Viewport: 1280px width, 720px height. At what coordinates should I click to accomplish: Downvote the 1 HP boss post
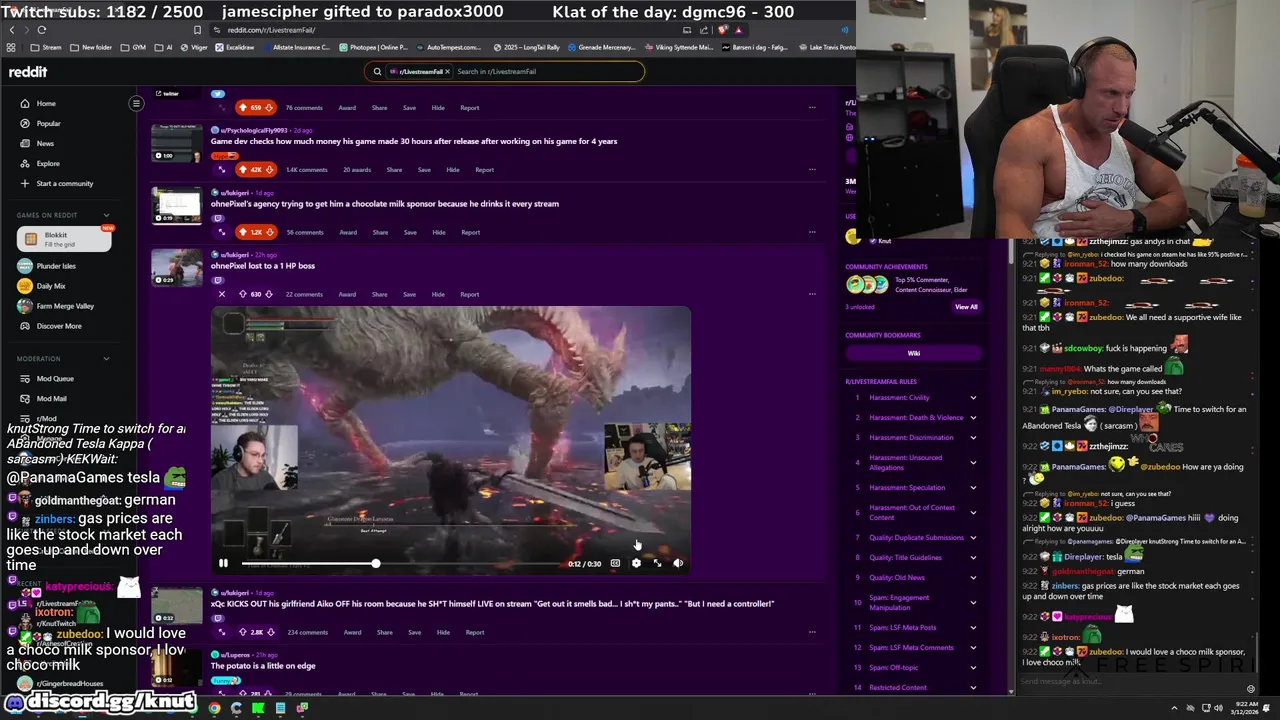click(268, 294)
